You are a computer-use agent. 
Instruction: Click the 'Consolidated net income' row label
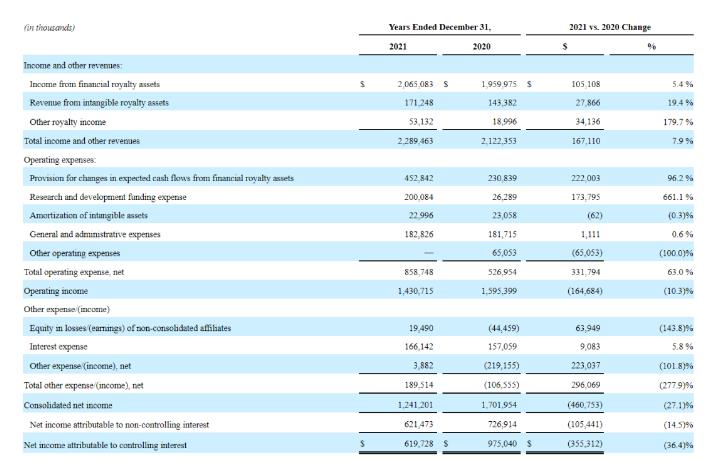tap(68, 404)
